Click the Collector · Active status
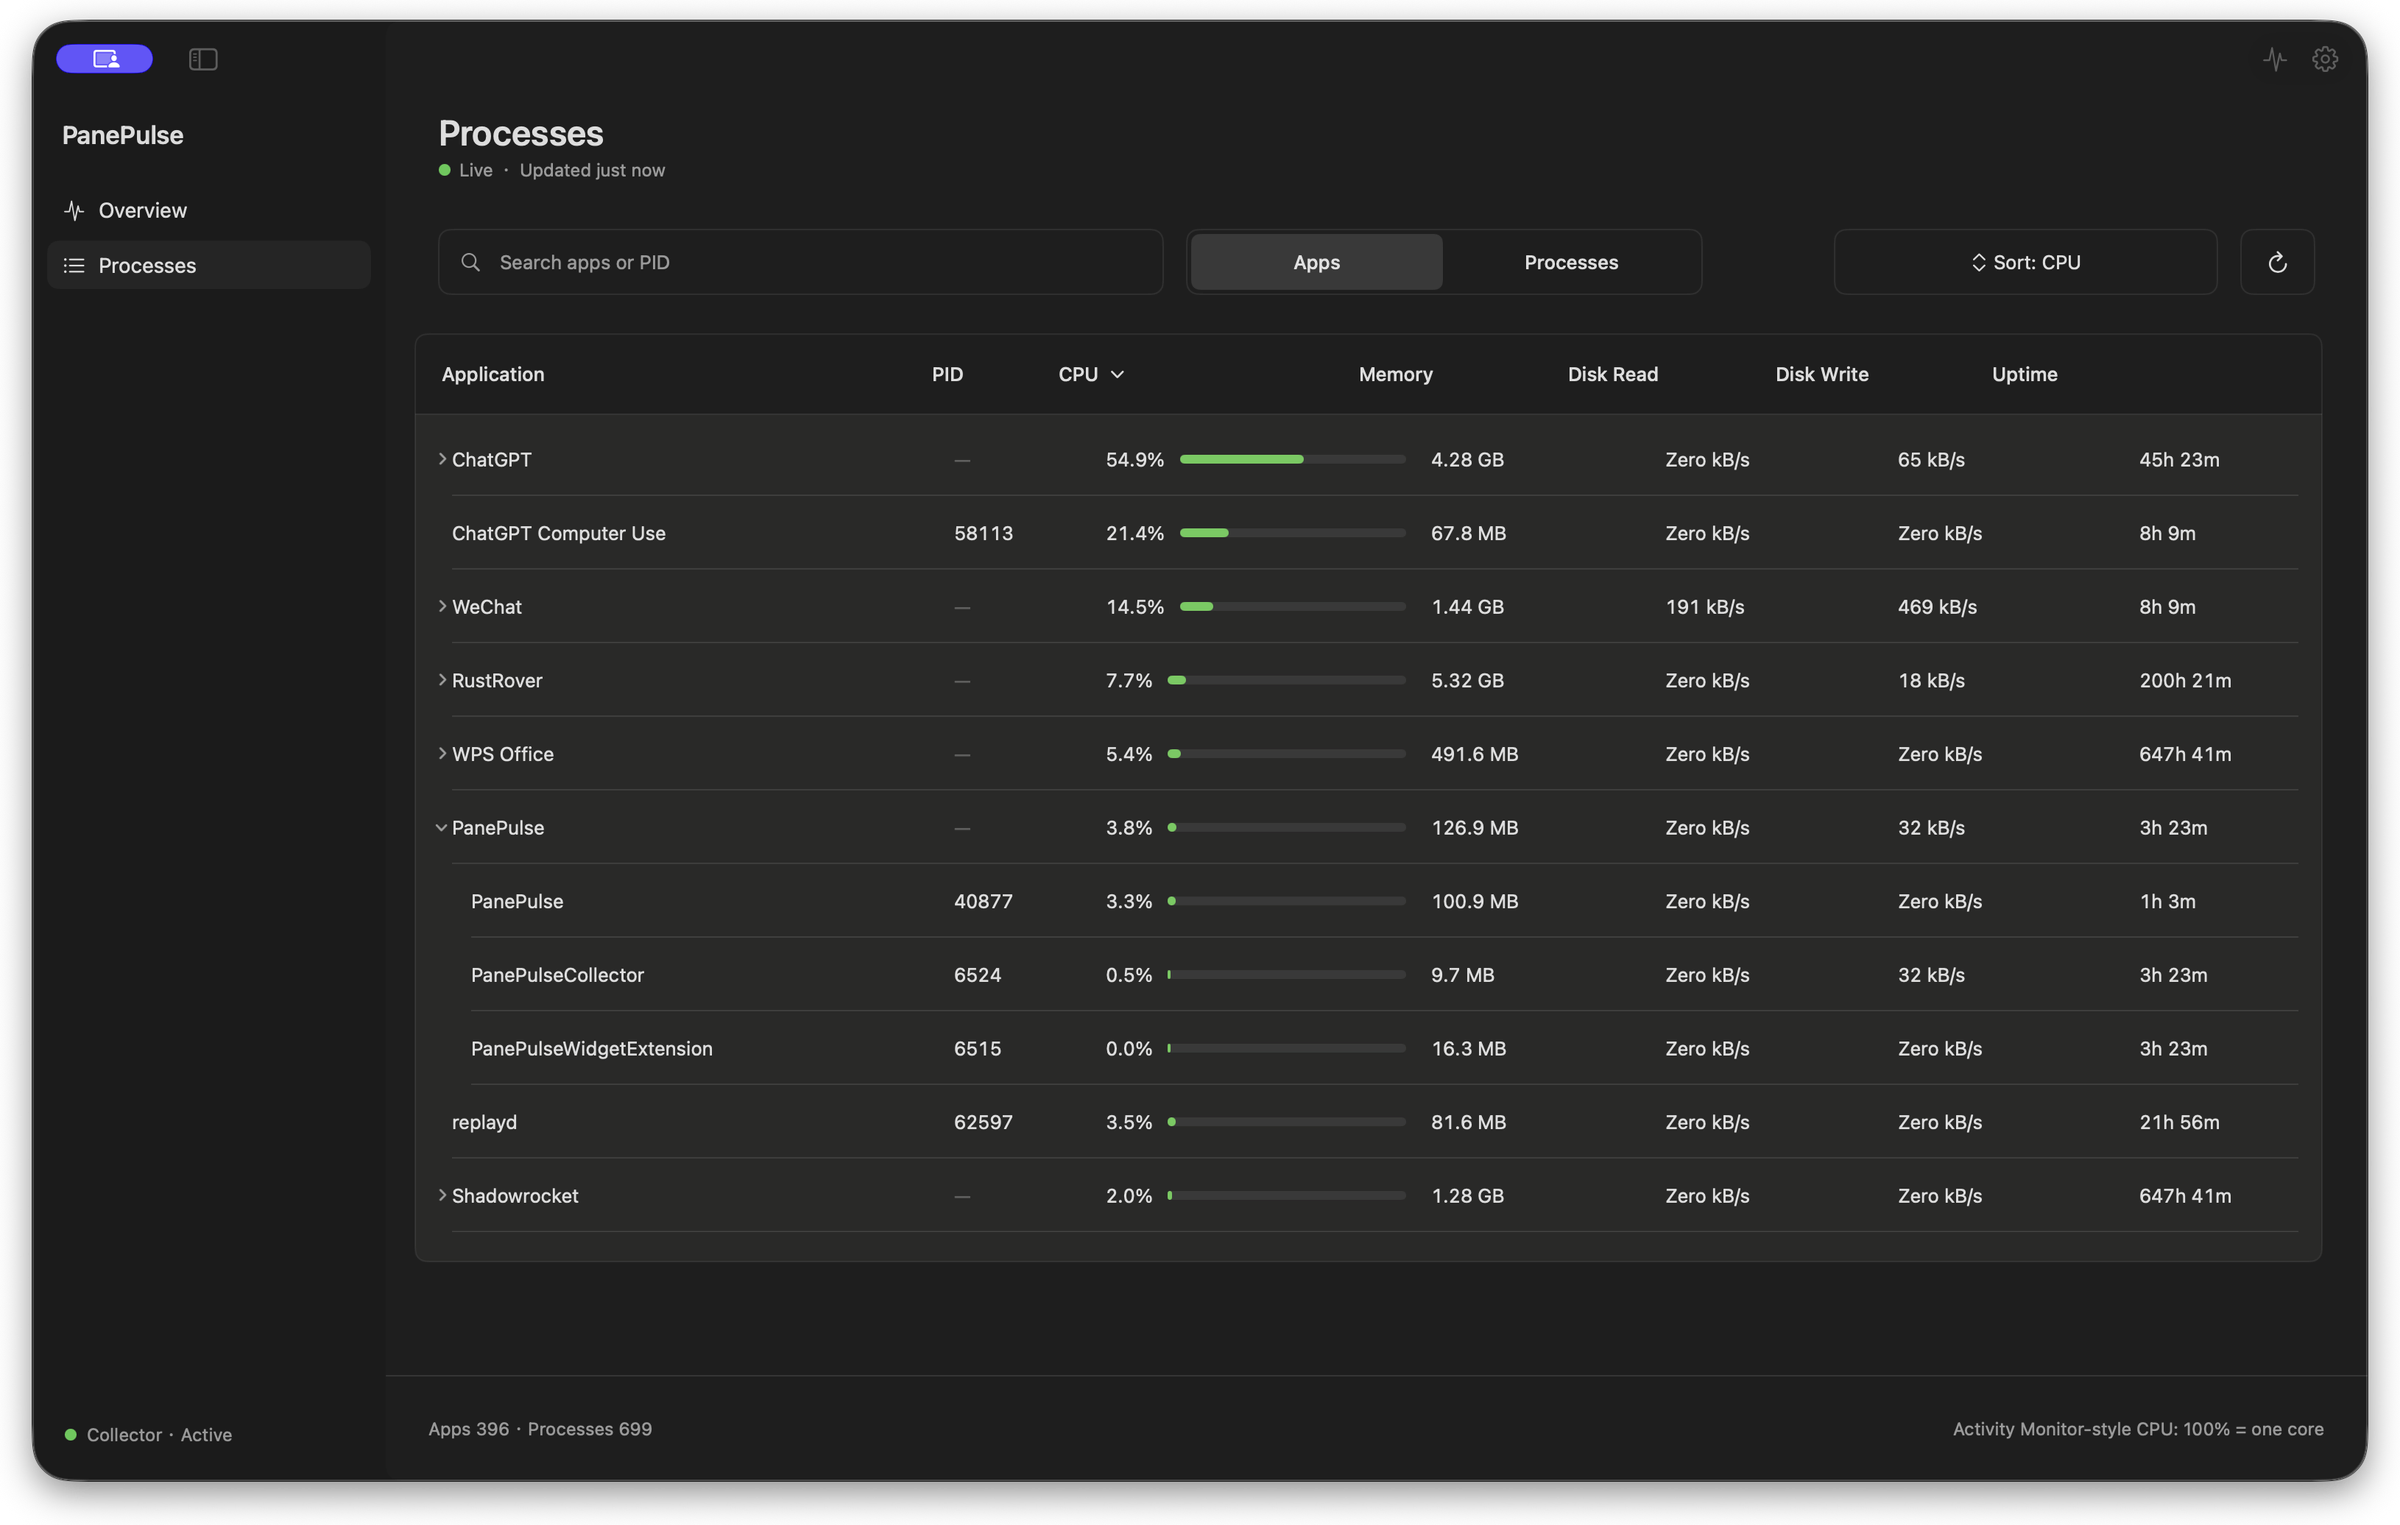The height and width of the screenshot is (1525, 2400). pyautogui.click(x=148, y=1434)
